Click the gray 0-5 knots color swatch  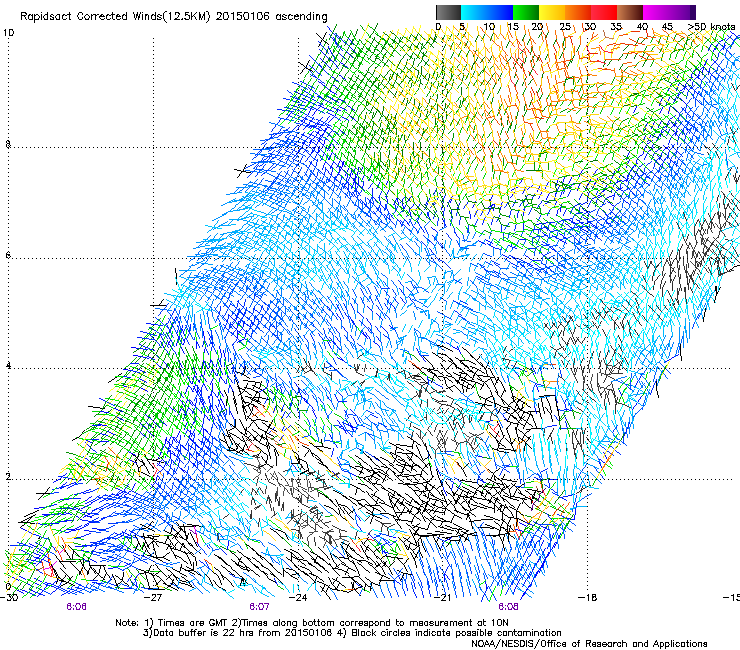tap(448, 12)
